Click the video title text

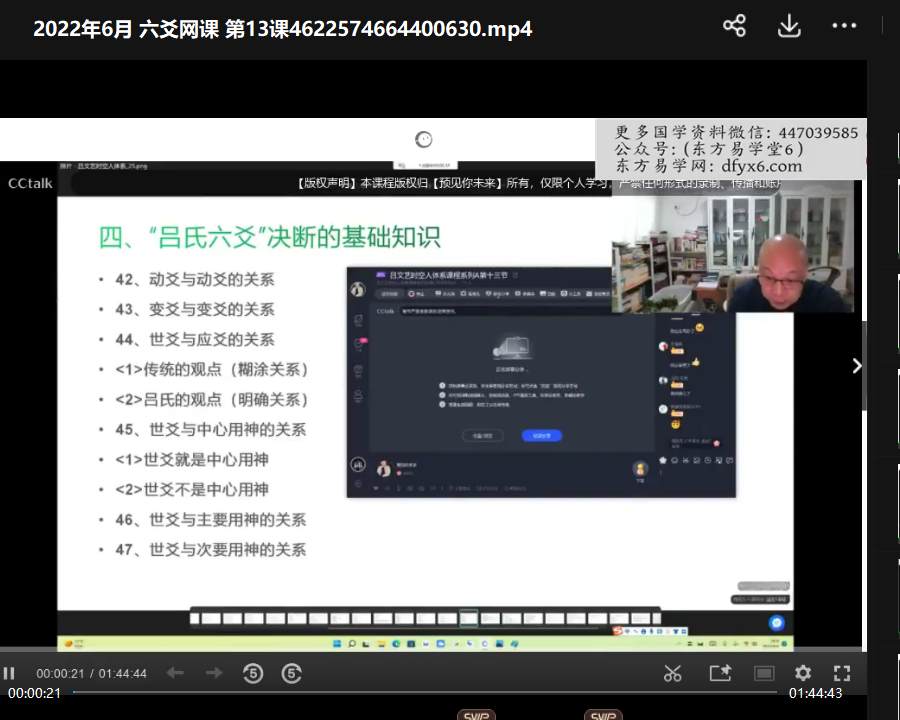[282, 29]
